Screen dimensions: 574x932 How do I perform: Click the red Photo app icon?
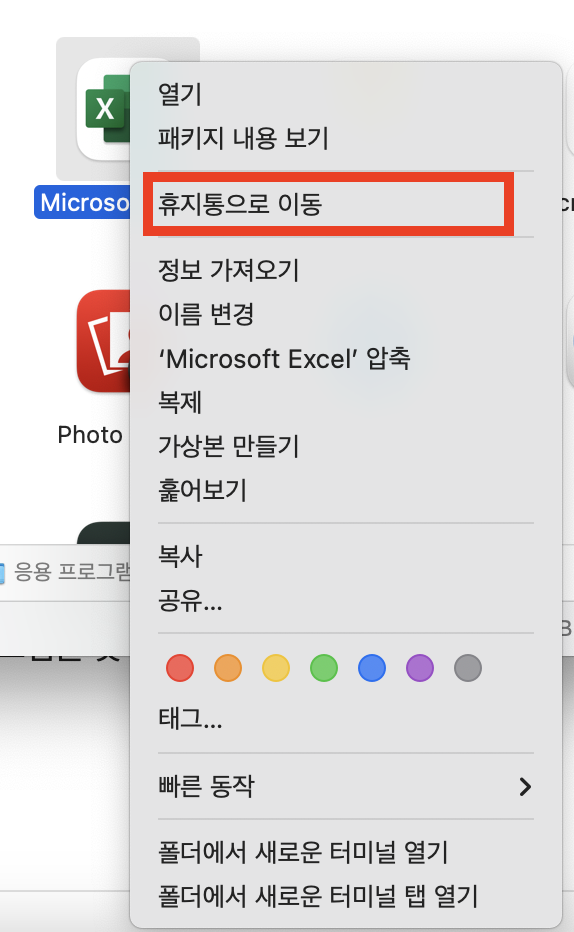tap(104, 341)
